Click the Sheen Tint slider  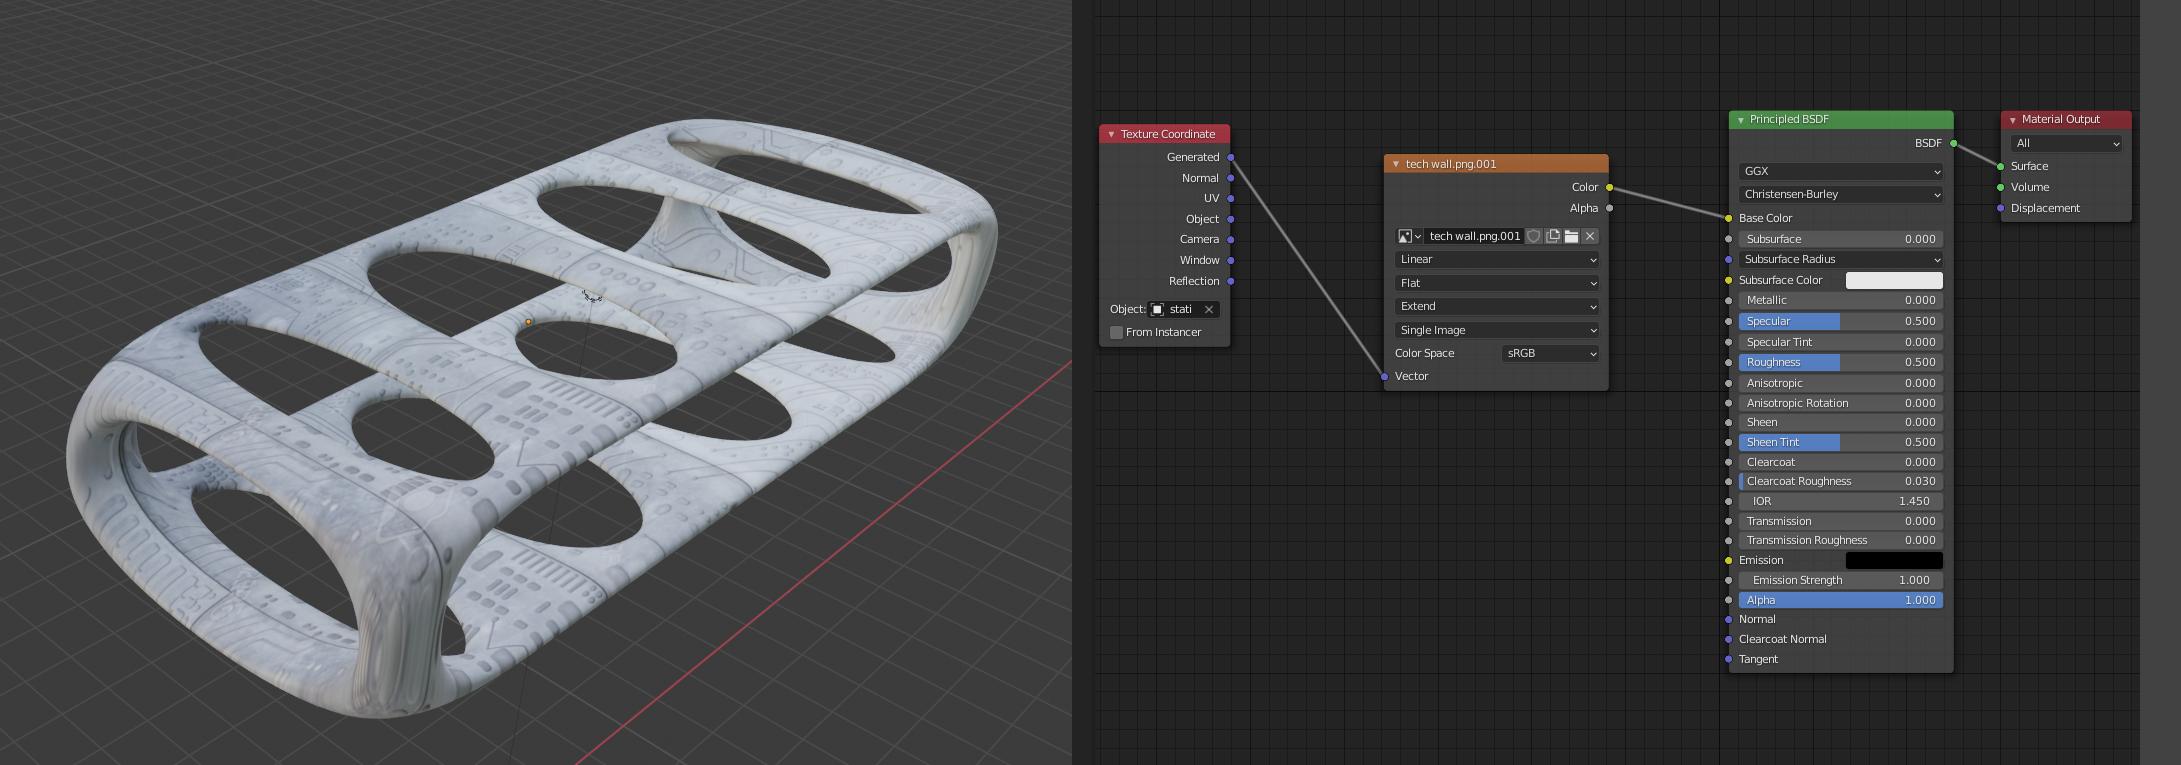pos(1841,442)
